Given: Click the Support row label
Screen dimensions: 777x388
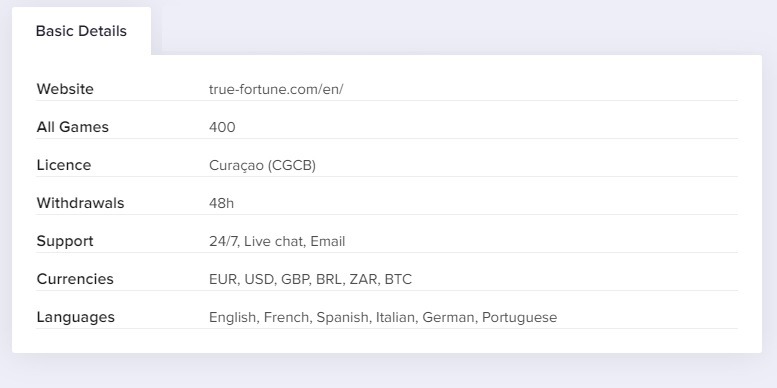Looking at the screenshot, I should tap(65, 241).
